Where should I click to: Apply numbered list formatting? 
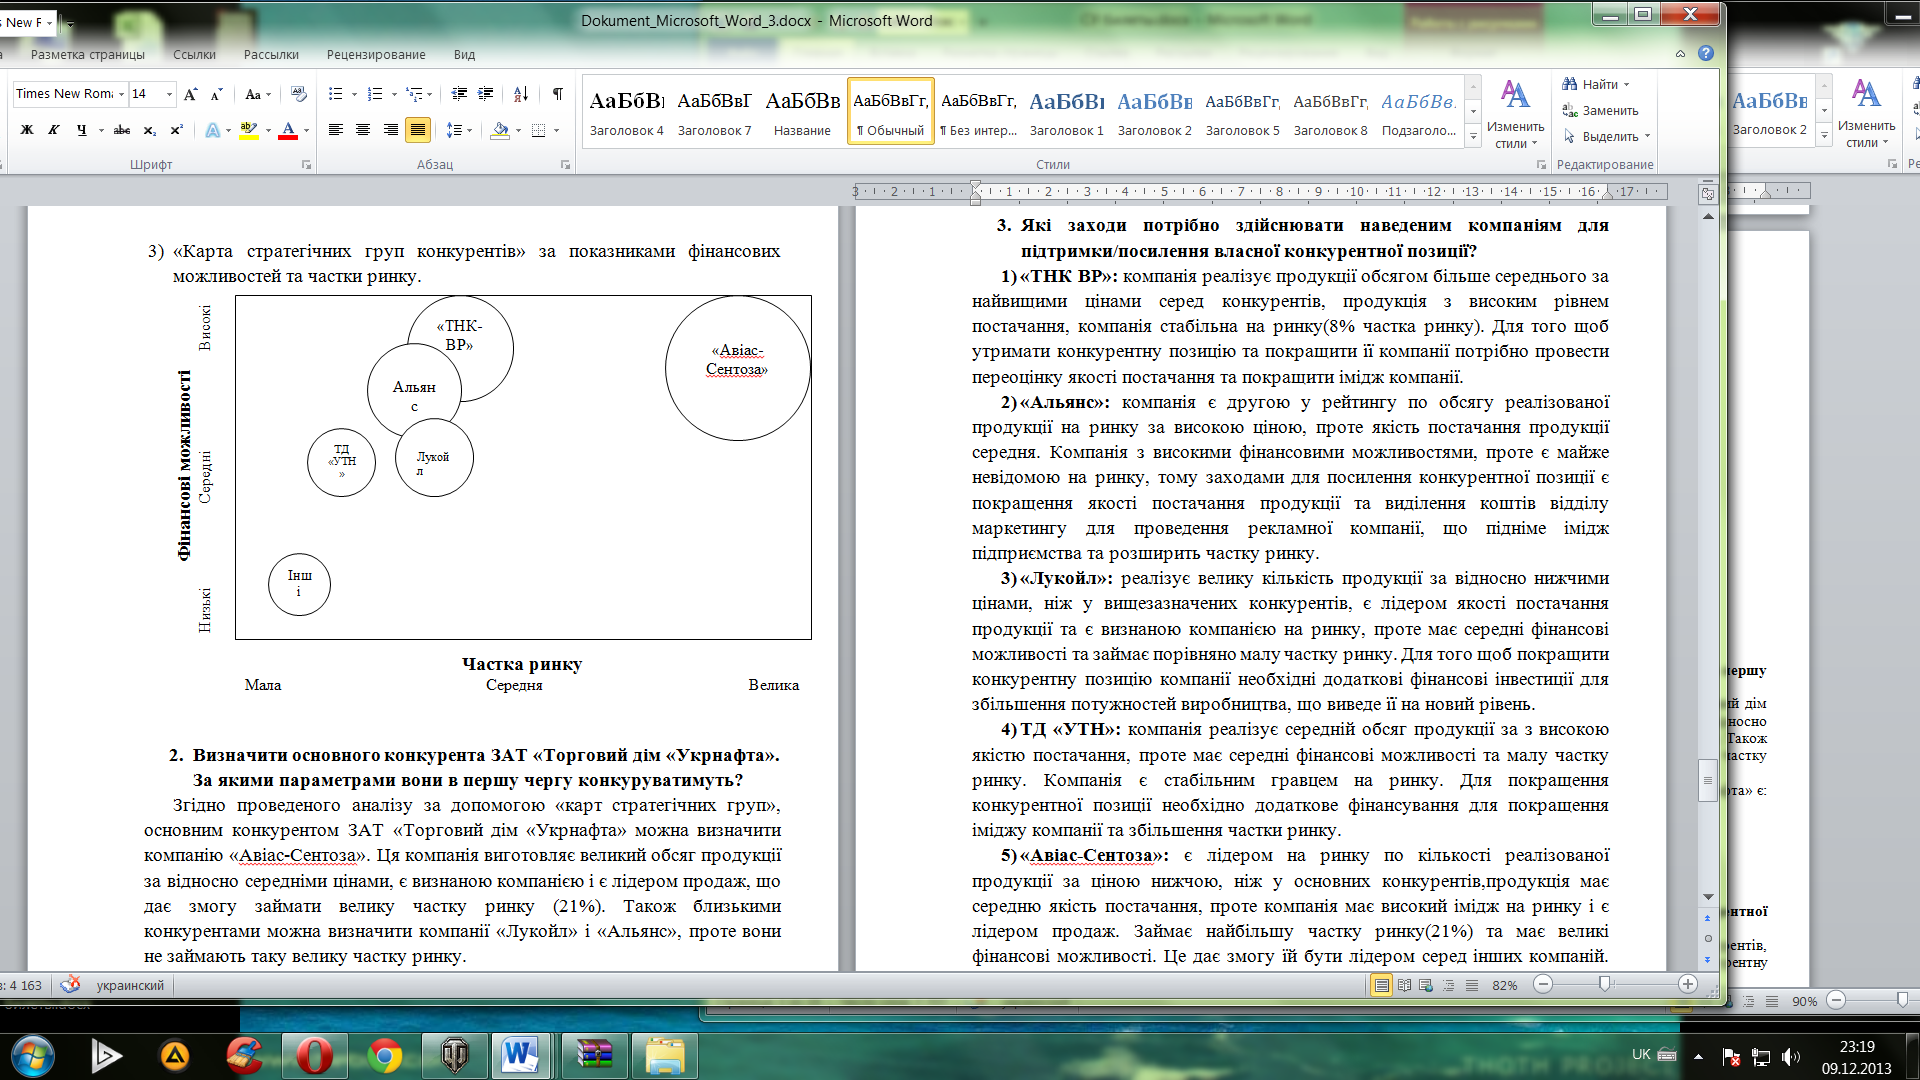coord(375,94)
